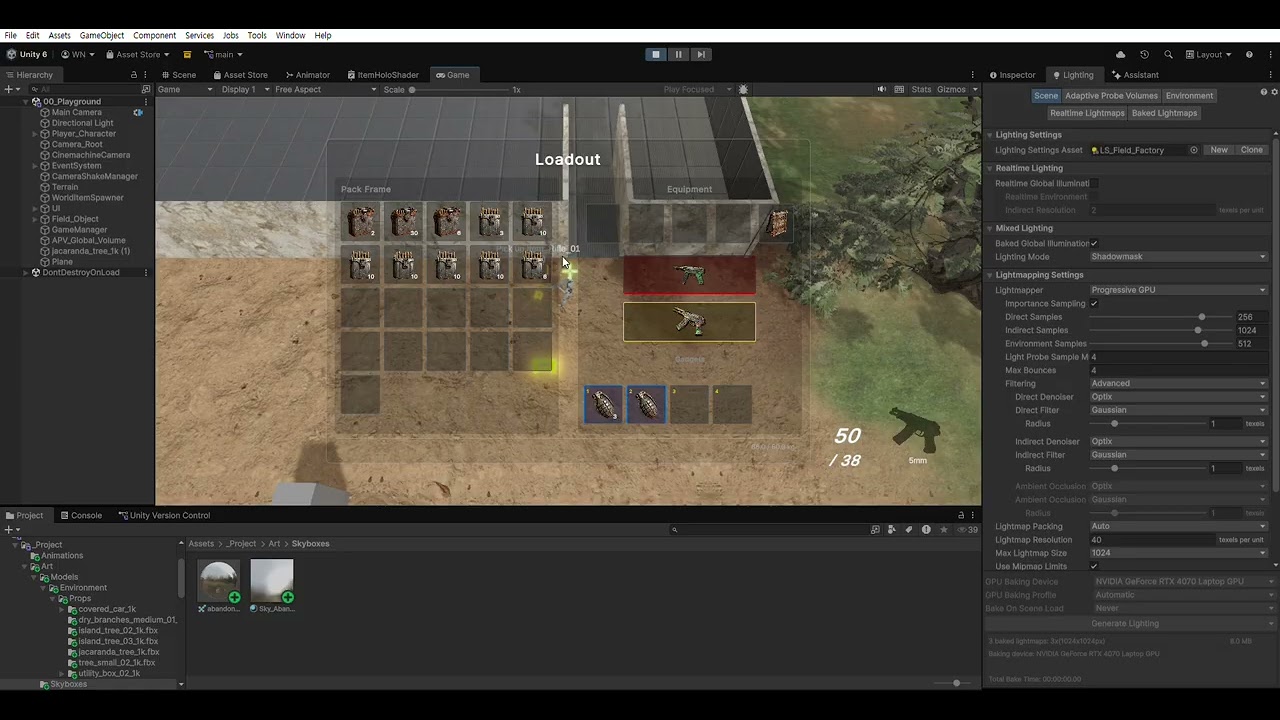Open the yellow package store icon
Image resolution: width=1280 pixels, height=720 pixels.
point(187,54)
